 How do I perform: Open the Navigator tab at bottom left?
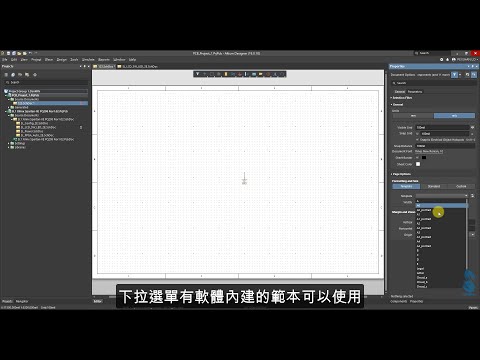[x=22, y=301]
